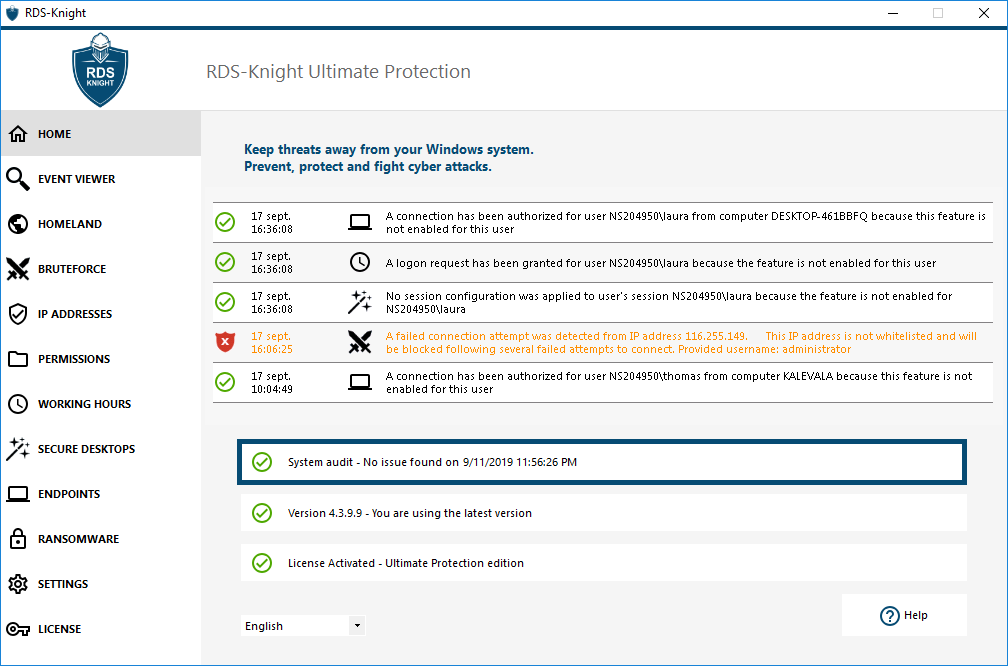Screen dimensions: 1008x666
Task: Click the RDS-Knight Ultimate Protection heading
Action: click(338, 71)
